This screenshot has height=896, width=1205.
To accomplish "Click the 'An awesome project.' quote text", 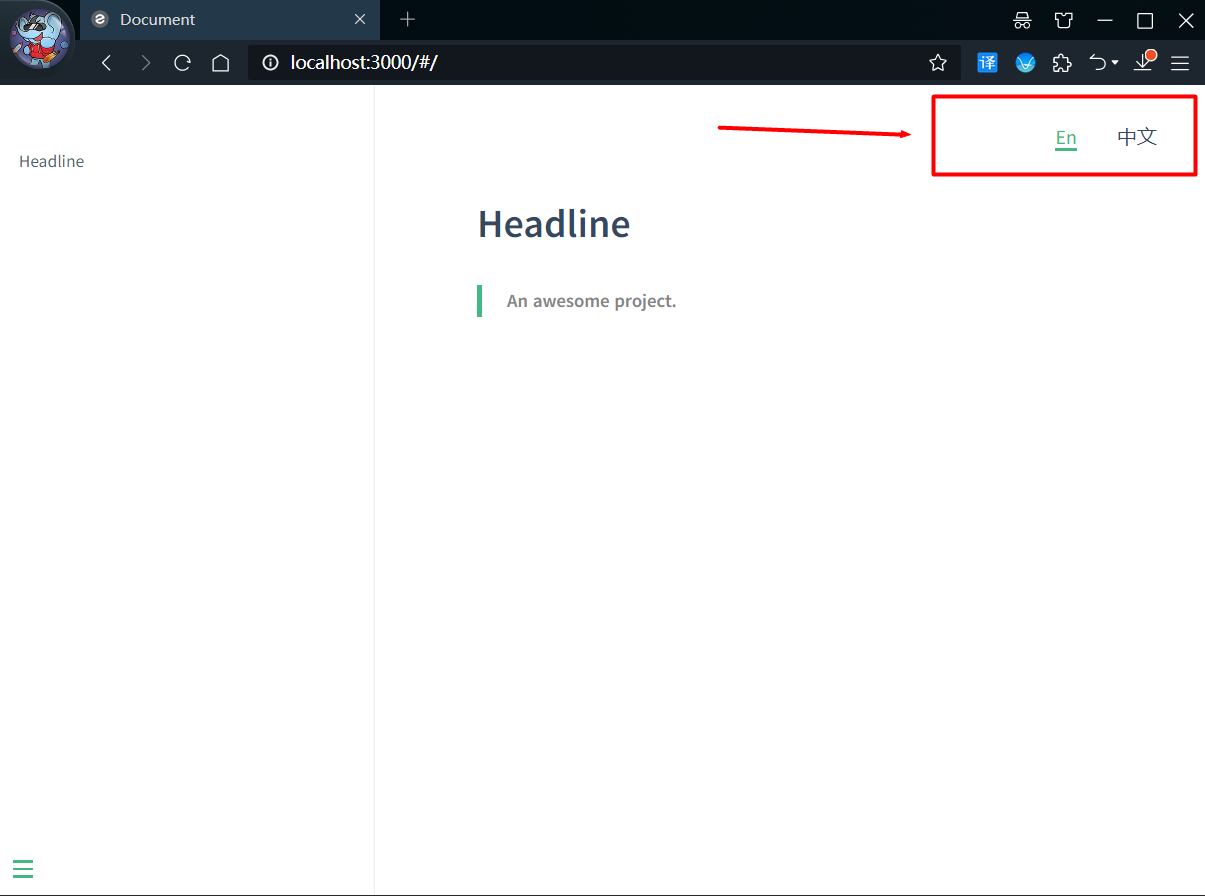I will [x=592, y=301].
